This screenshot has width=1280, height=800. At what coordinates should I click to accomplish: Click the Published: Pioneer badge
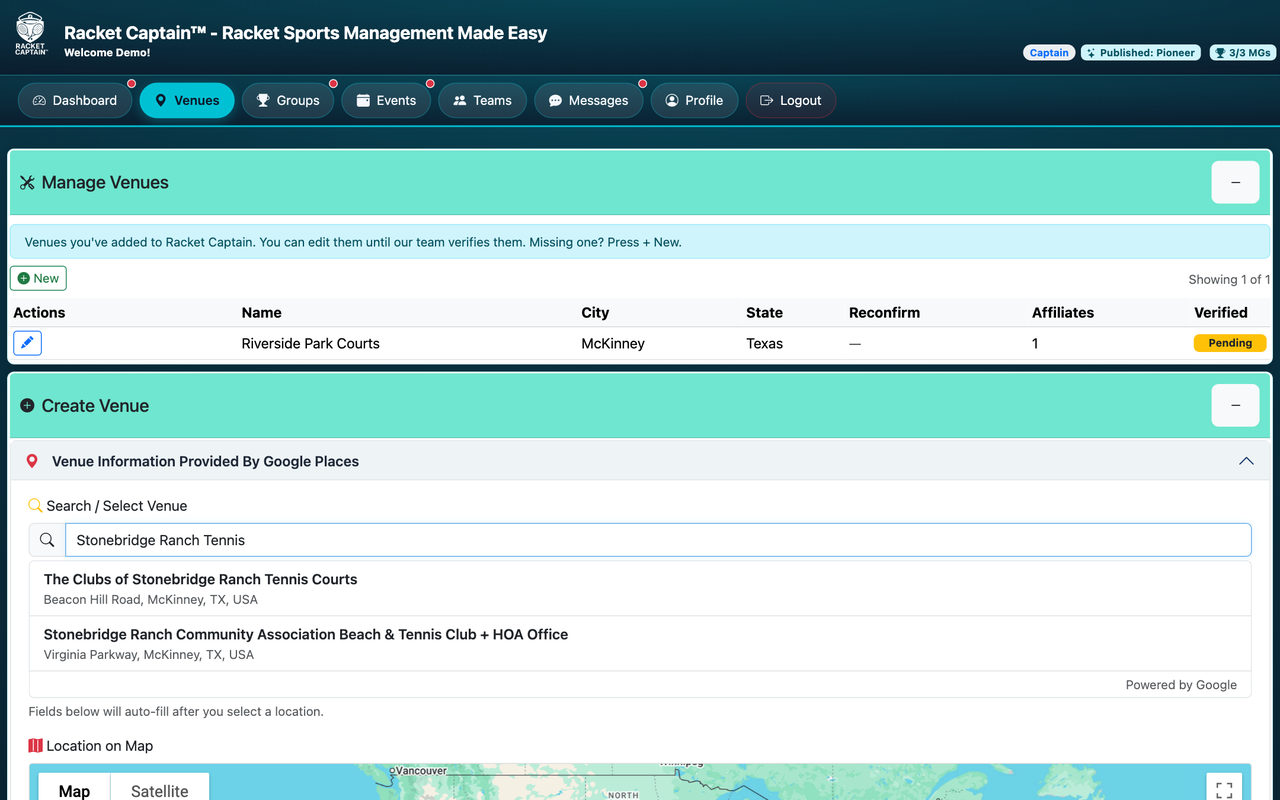[1141, 53]
